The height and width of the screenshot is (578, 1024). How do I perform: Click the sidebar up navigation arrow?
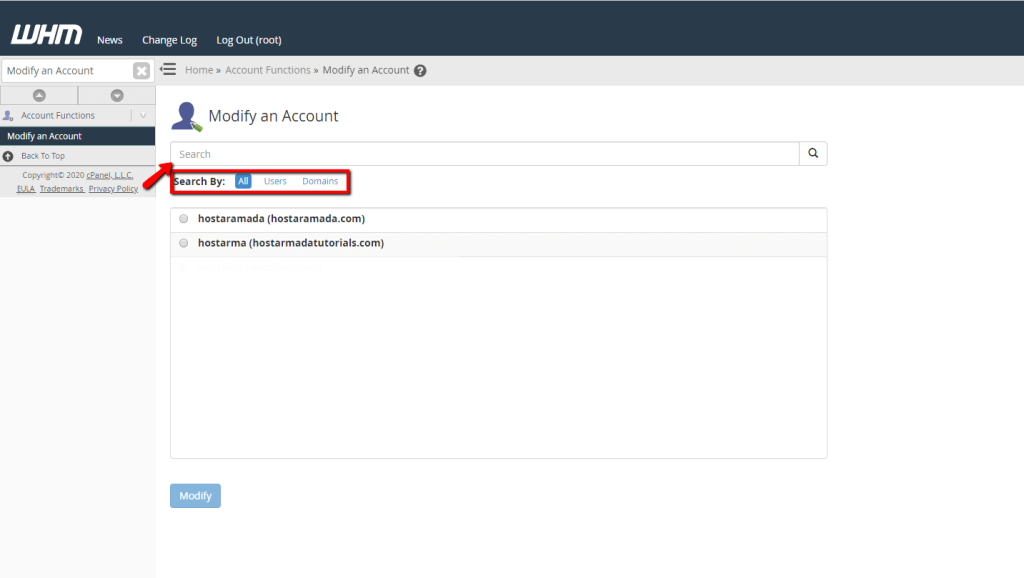(38, 94)
